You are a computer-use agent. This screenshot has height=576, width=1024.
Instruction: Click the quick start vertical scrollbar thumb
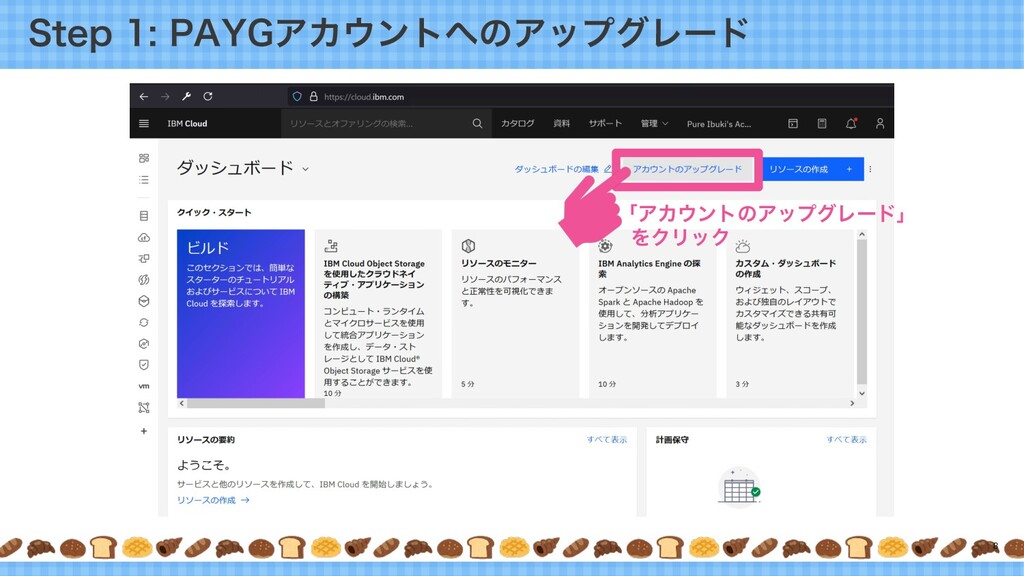(x=862, y=312)
